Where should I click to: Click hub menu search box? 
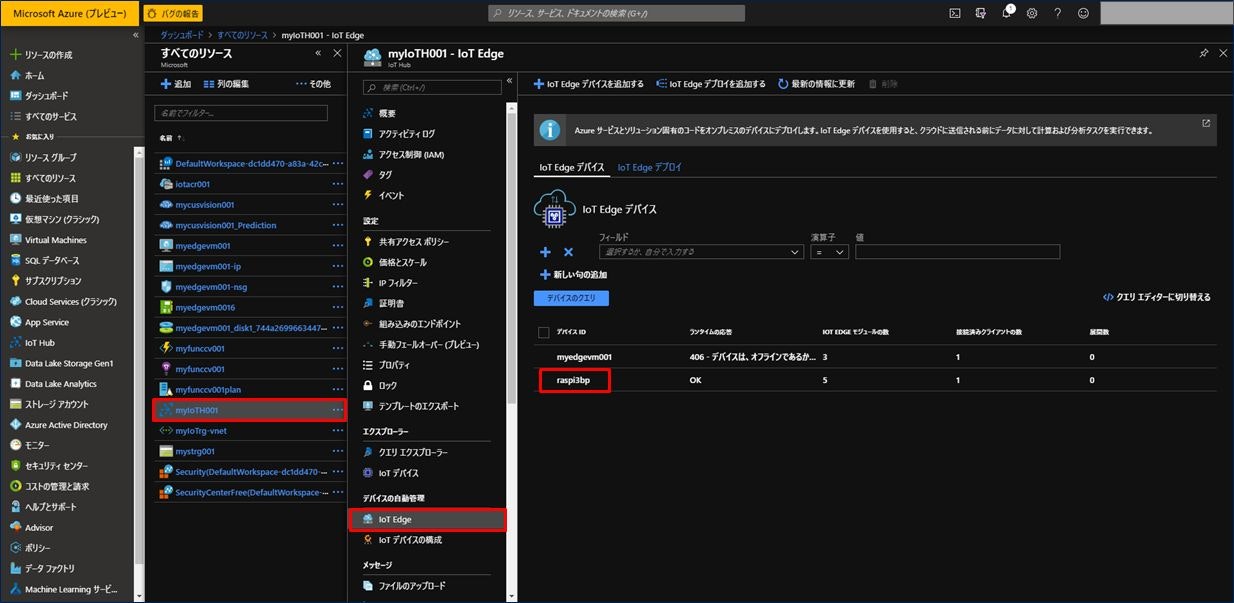(x=431, y=87)
